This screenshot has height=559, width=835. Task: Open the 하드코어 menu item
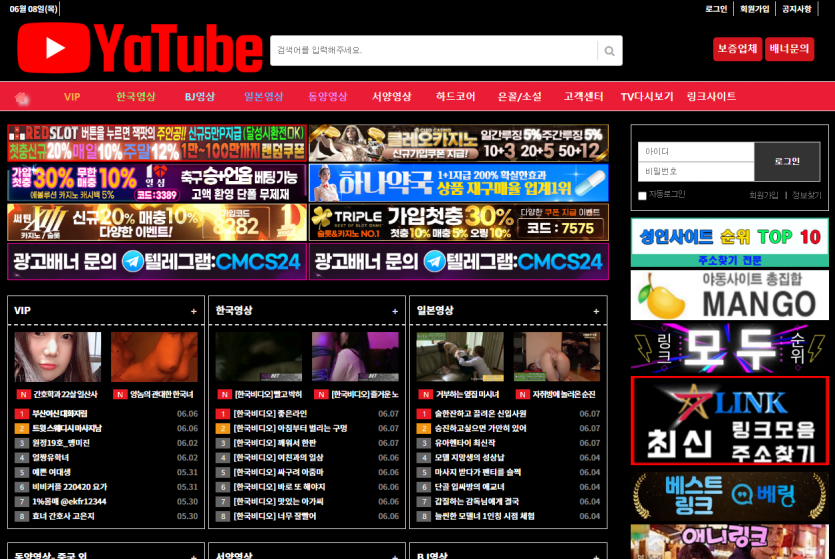pyautogui.click(x=455, y=97)
